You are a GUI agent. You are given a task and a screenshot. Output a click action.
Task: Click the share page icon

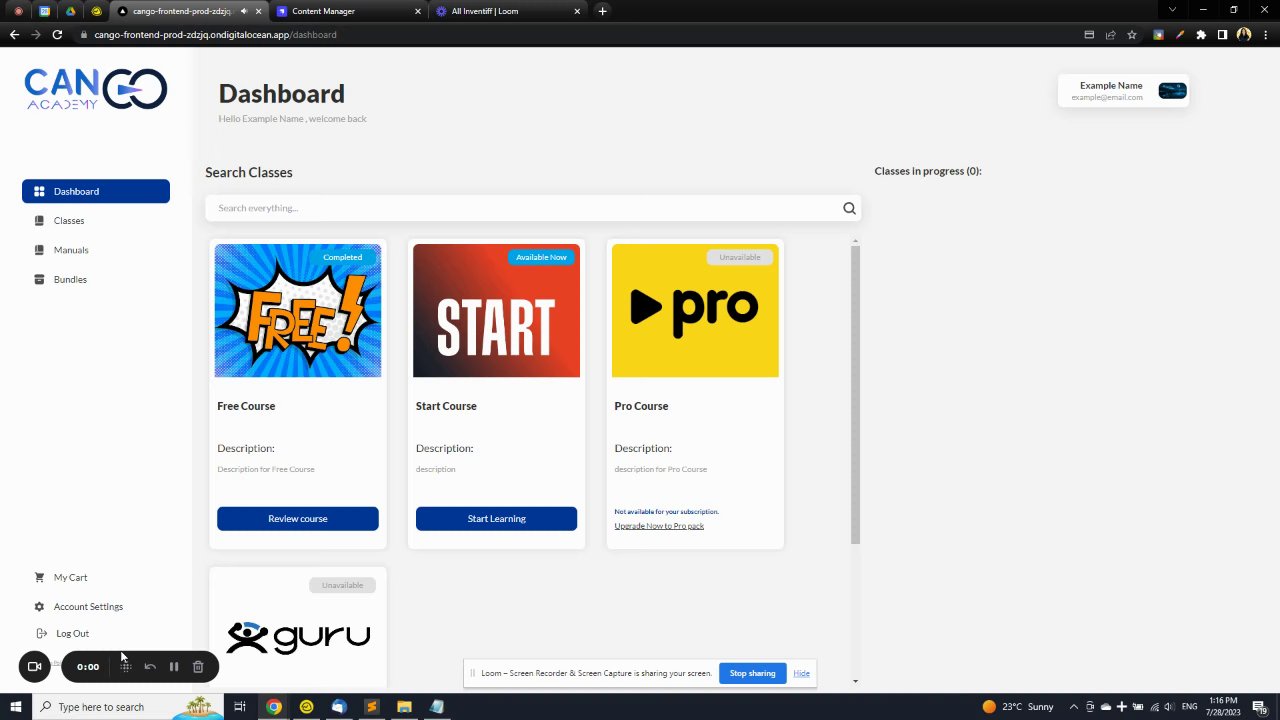point(1110,34)
